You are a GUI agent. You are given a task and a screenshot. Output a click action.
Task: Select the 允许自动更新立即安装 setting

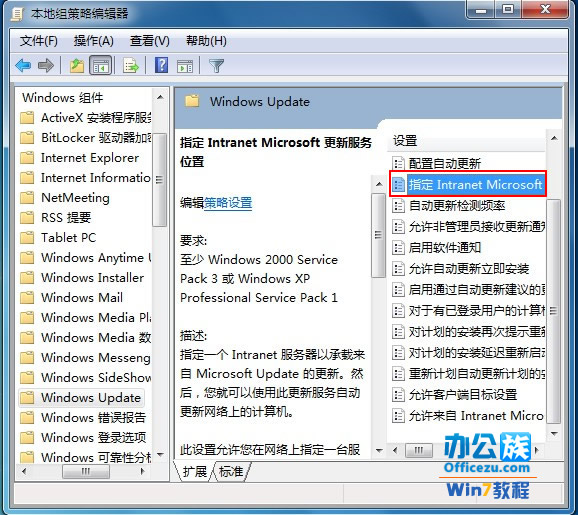[x=461, y=268]
